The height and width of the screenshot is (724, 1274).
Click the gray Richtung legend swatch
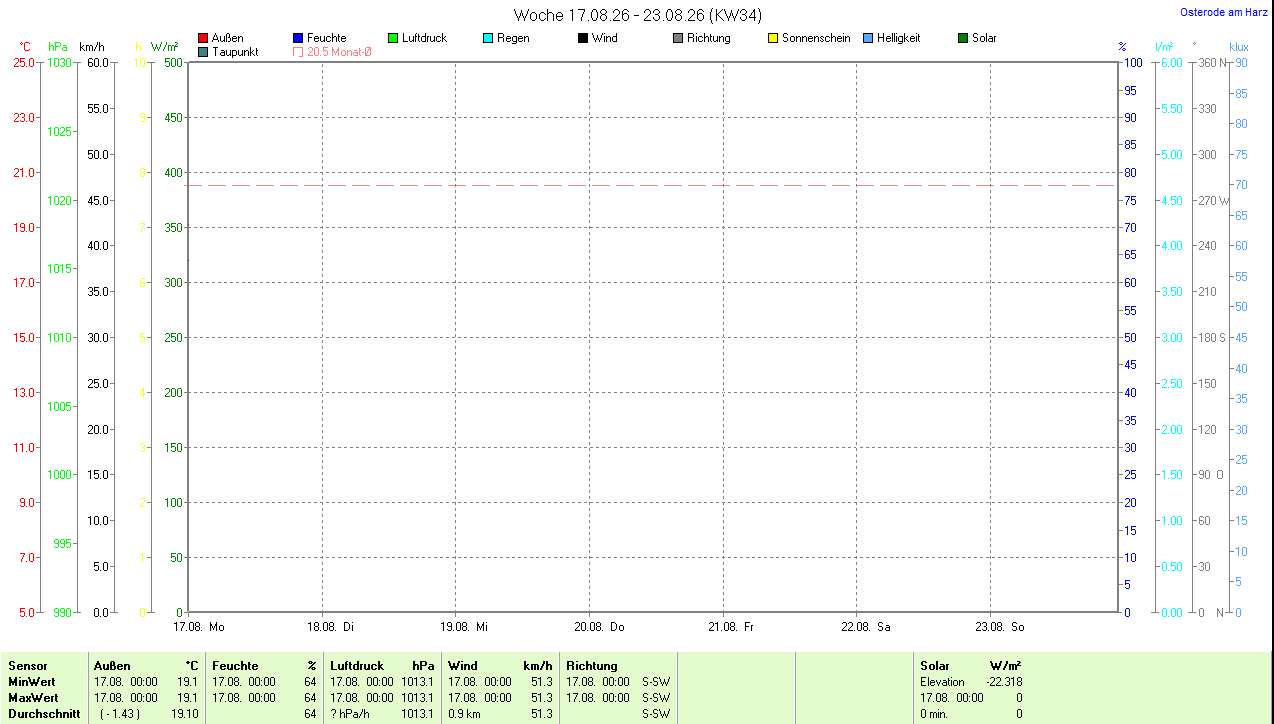(678, 38)
